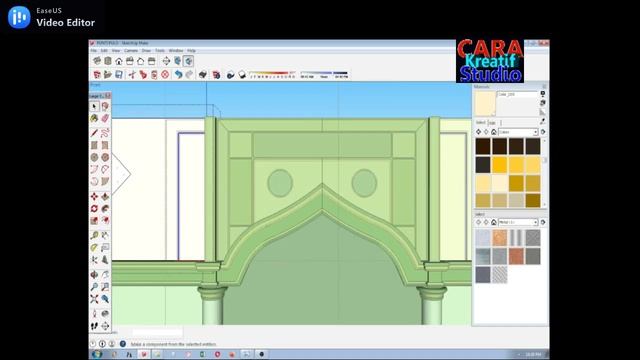Image resolution: width=640 pixels, height=360 pixels.
Task: Save the model with floppy icon
Action: click(119, 75)
